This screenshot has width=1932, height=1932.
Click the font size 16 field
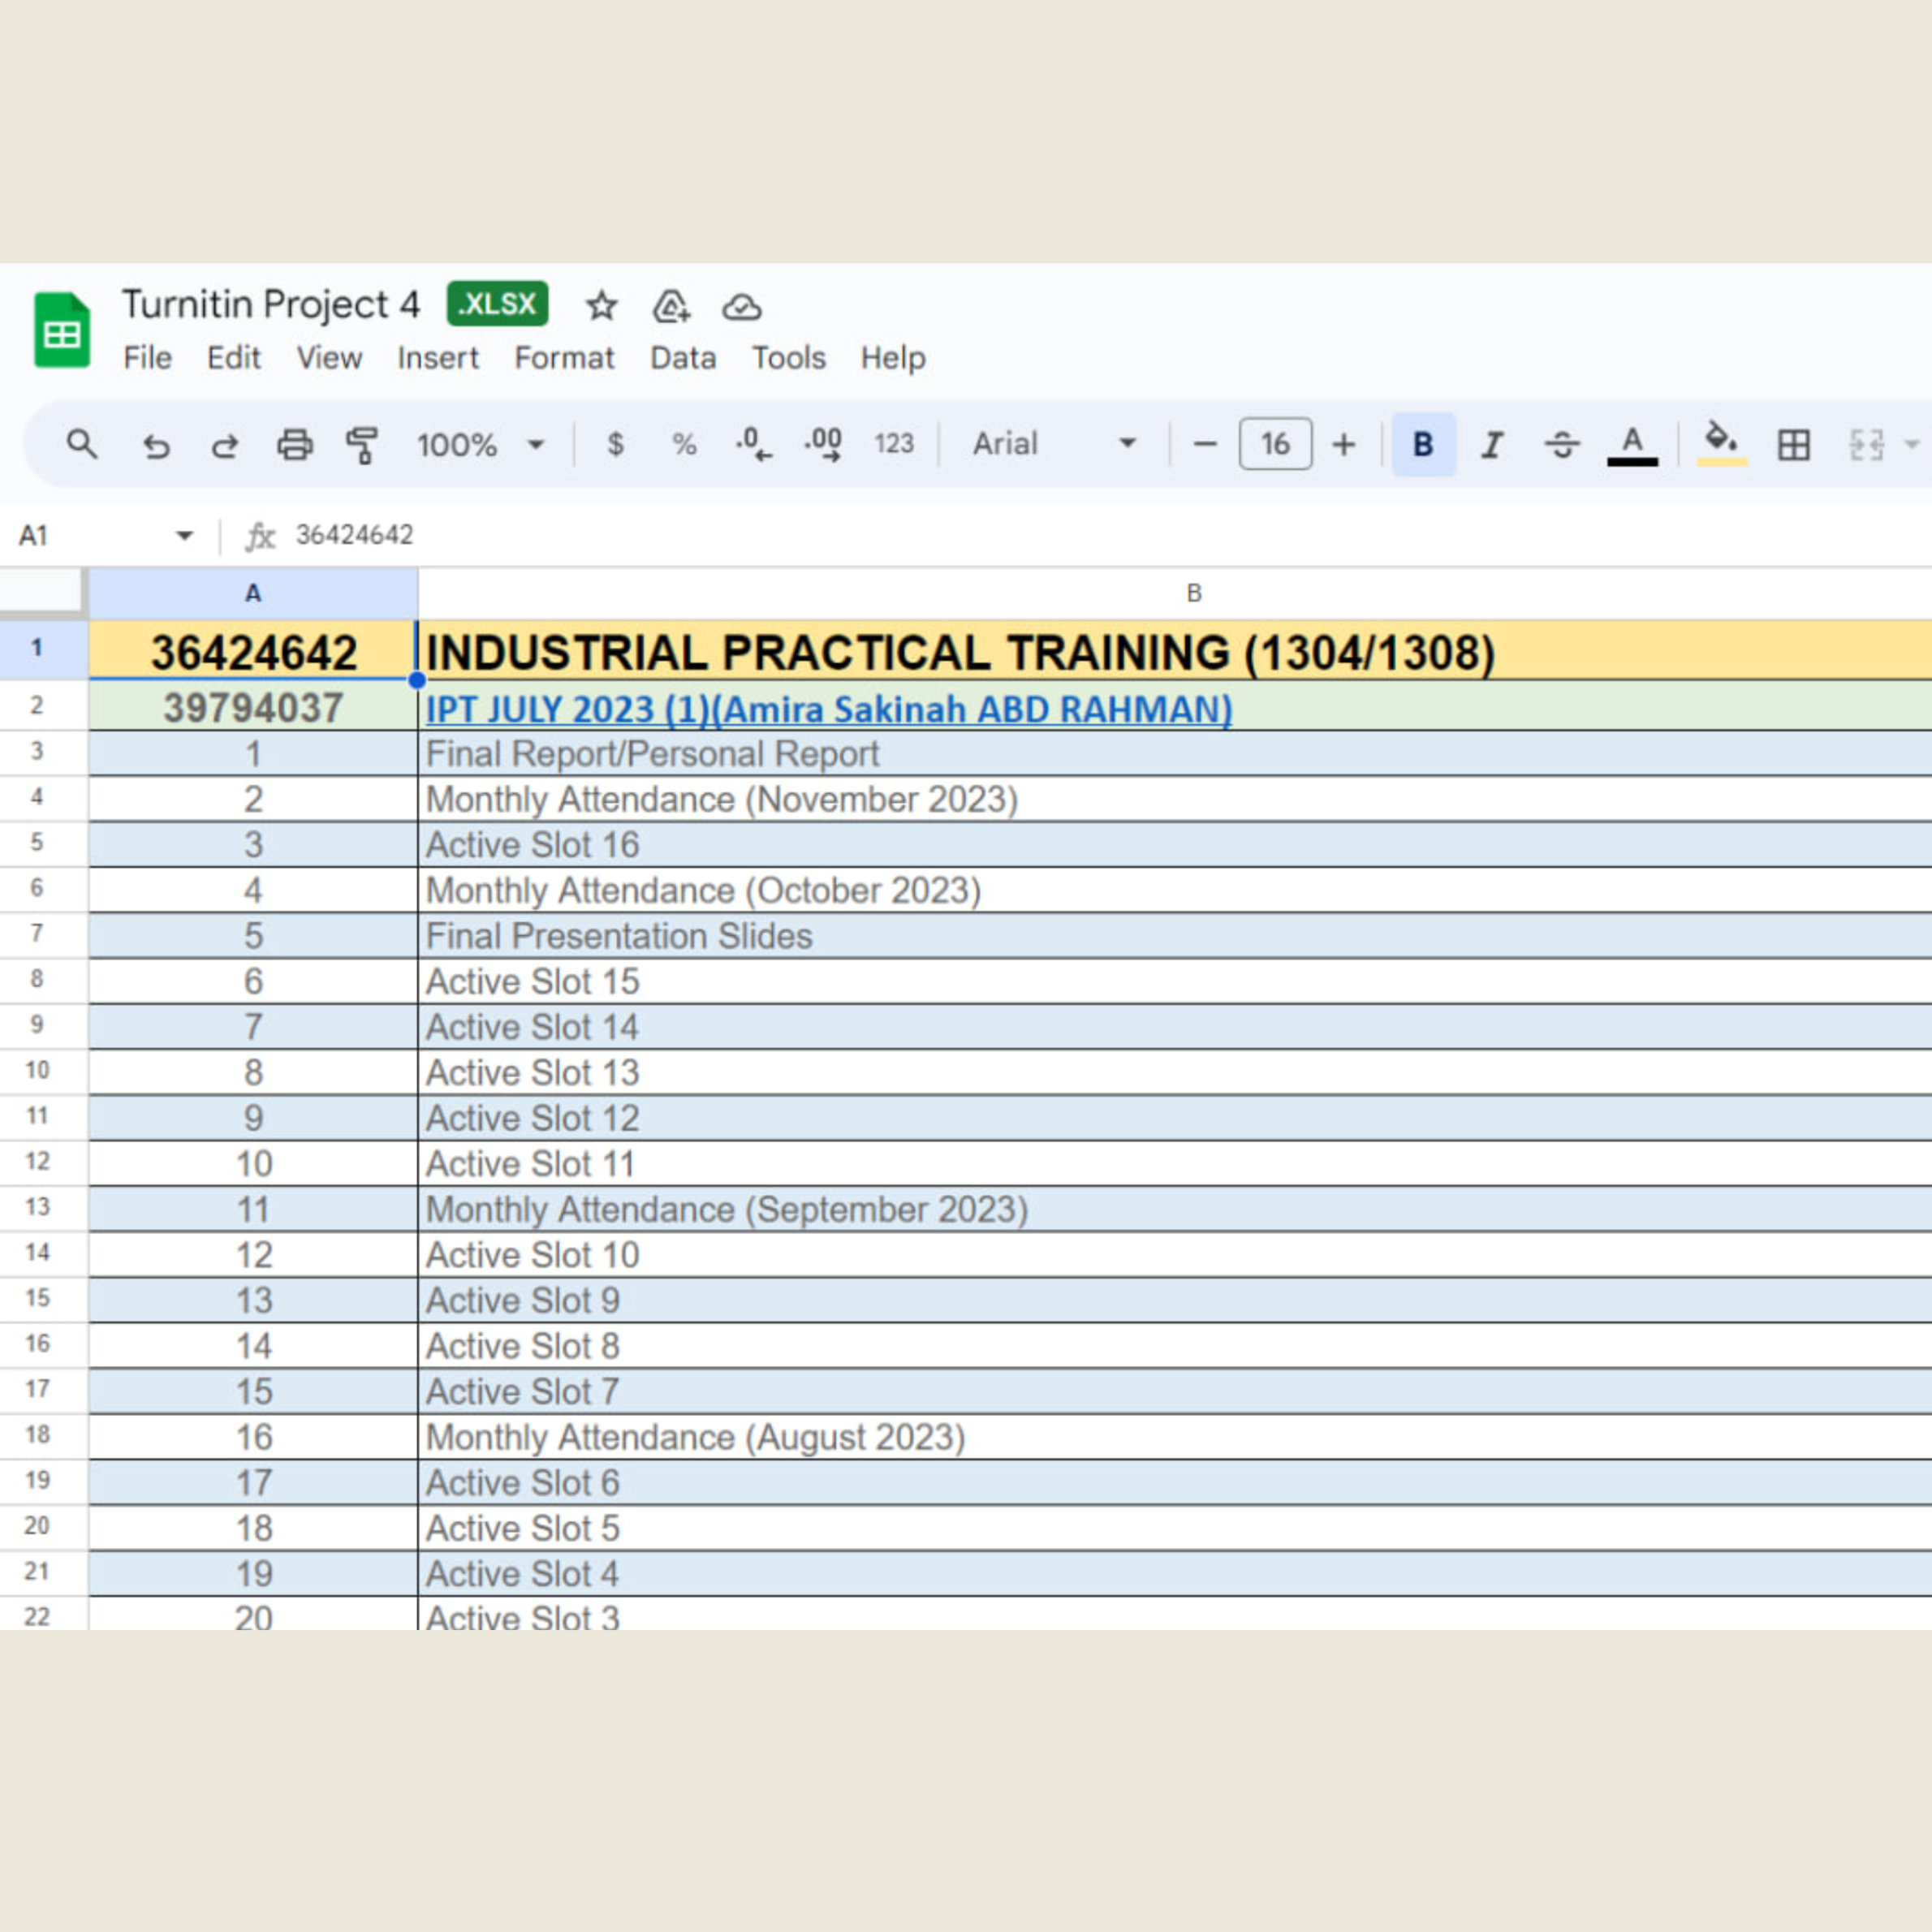[1275, 444]
